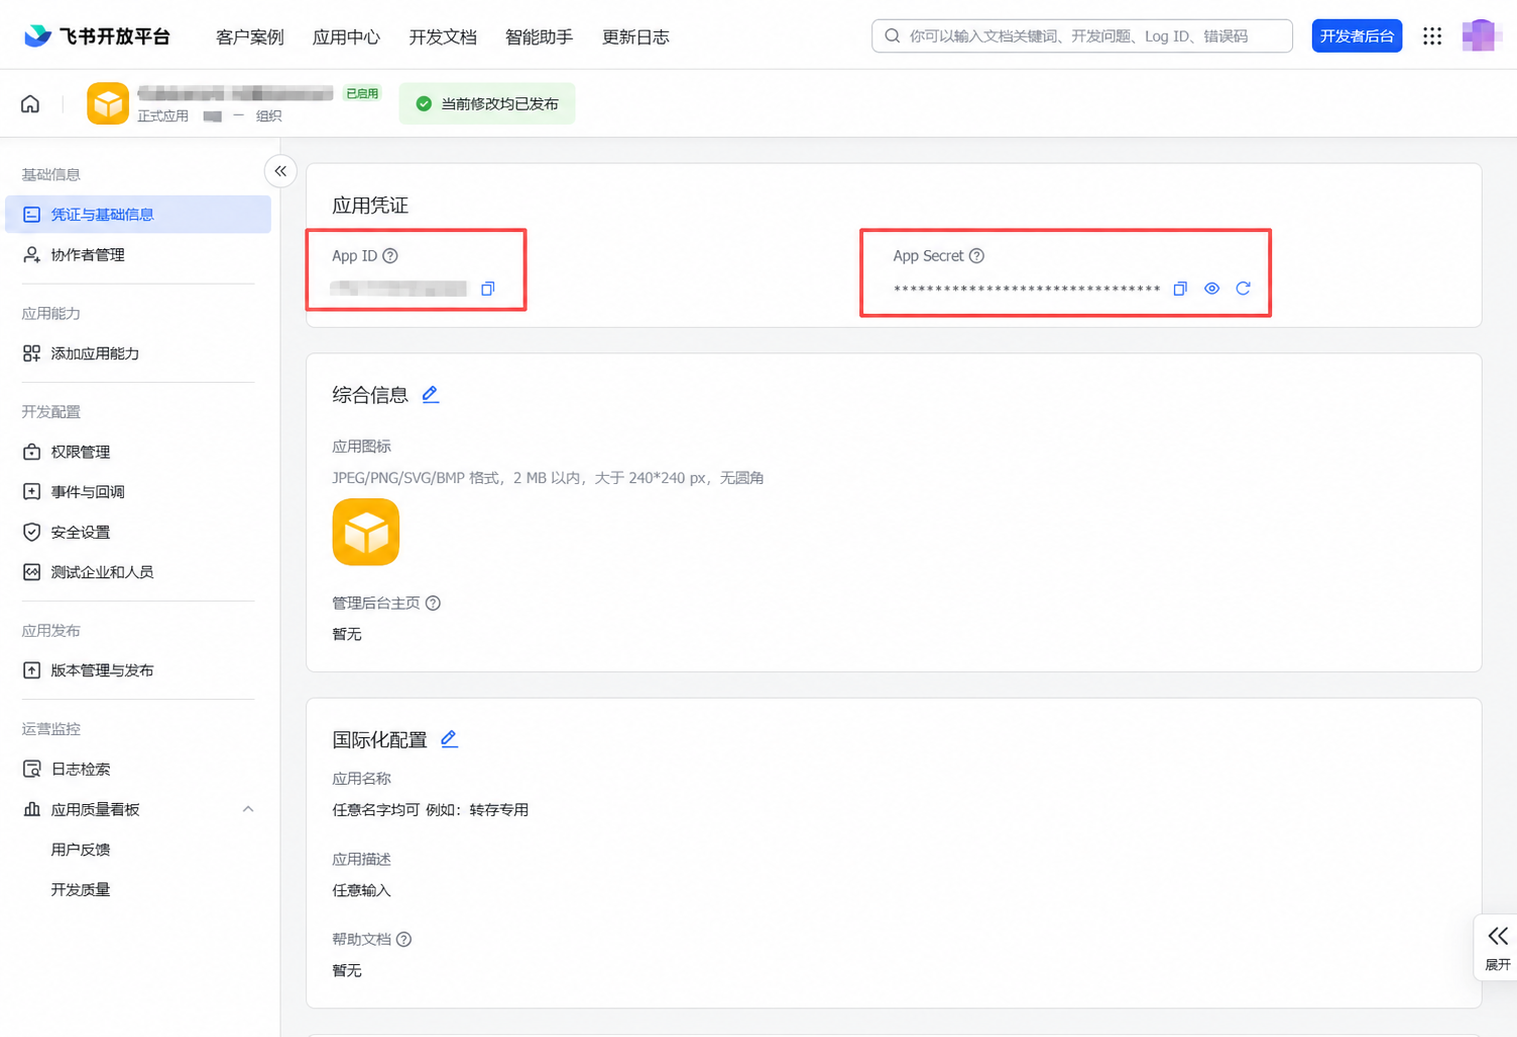Screen dimensions: 1517x1037
Task: Click the 安全设置 shield icon
Action: [x=32, y=532]
